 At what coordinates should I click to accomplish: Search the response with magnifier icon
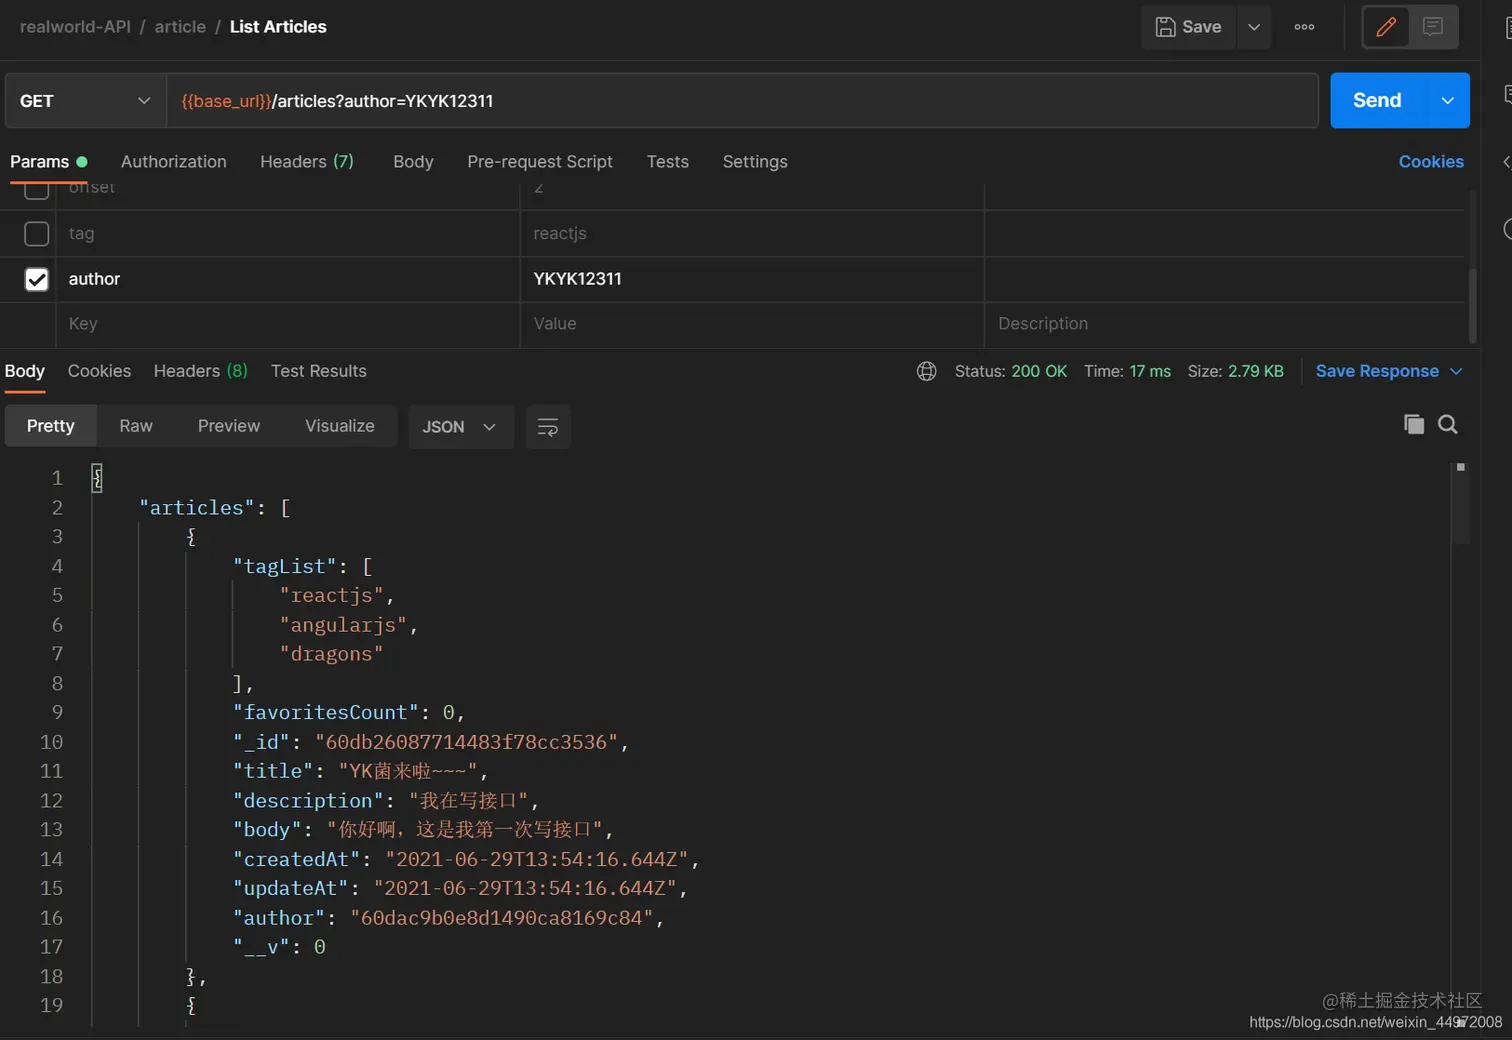(x=1447, y=424)
